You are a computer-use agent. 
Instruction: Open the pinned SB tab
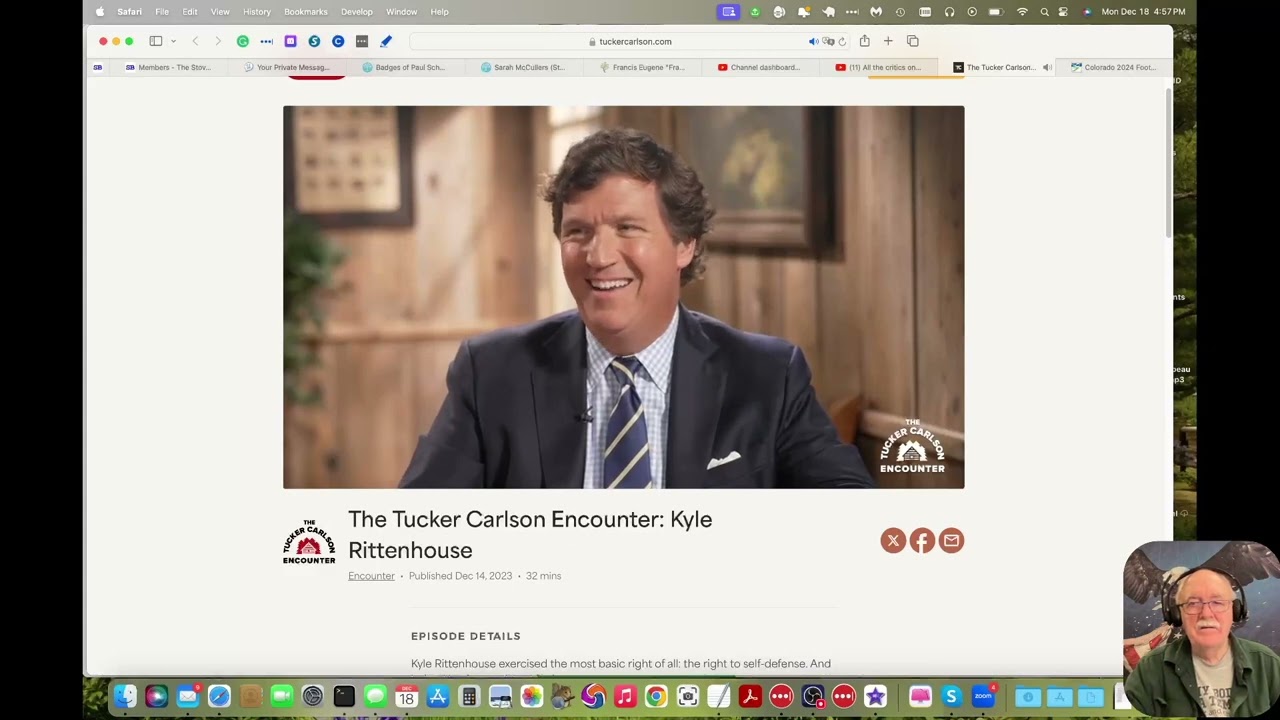[x=98, y=67]
